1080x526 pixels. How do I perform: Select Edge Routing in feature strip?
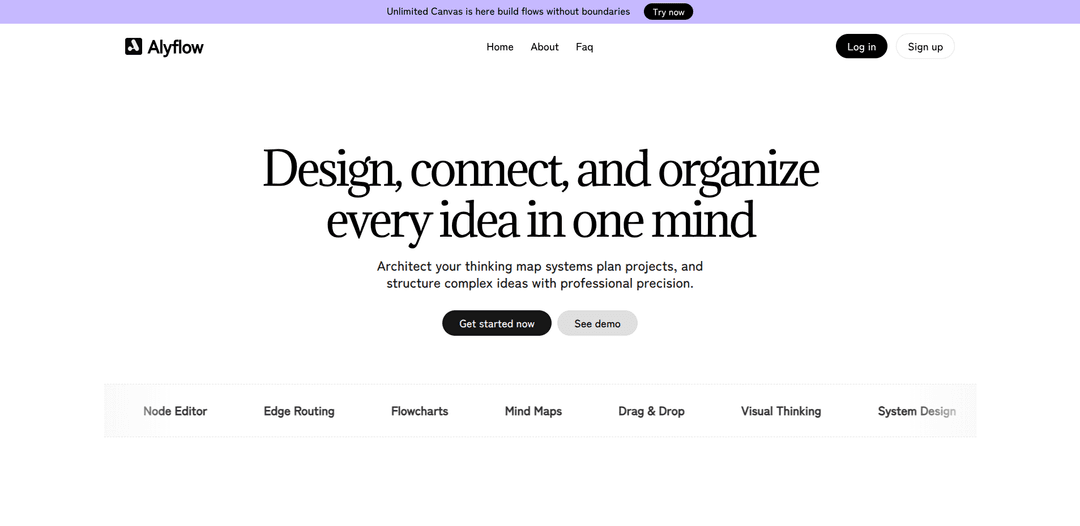coord(299,411)
